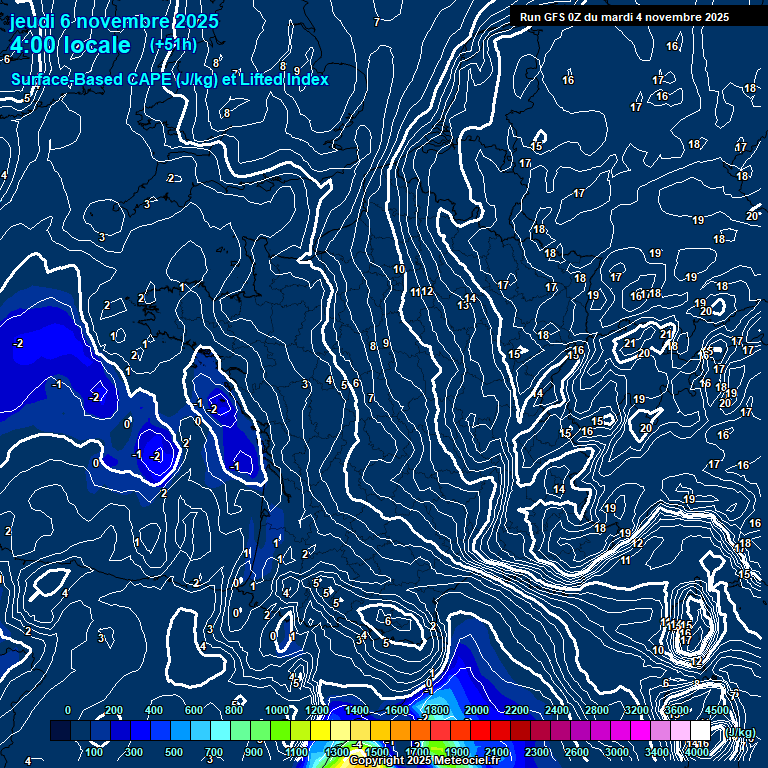Click legend label 2100
Screen dimensions: 768x768
point(497,752)
